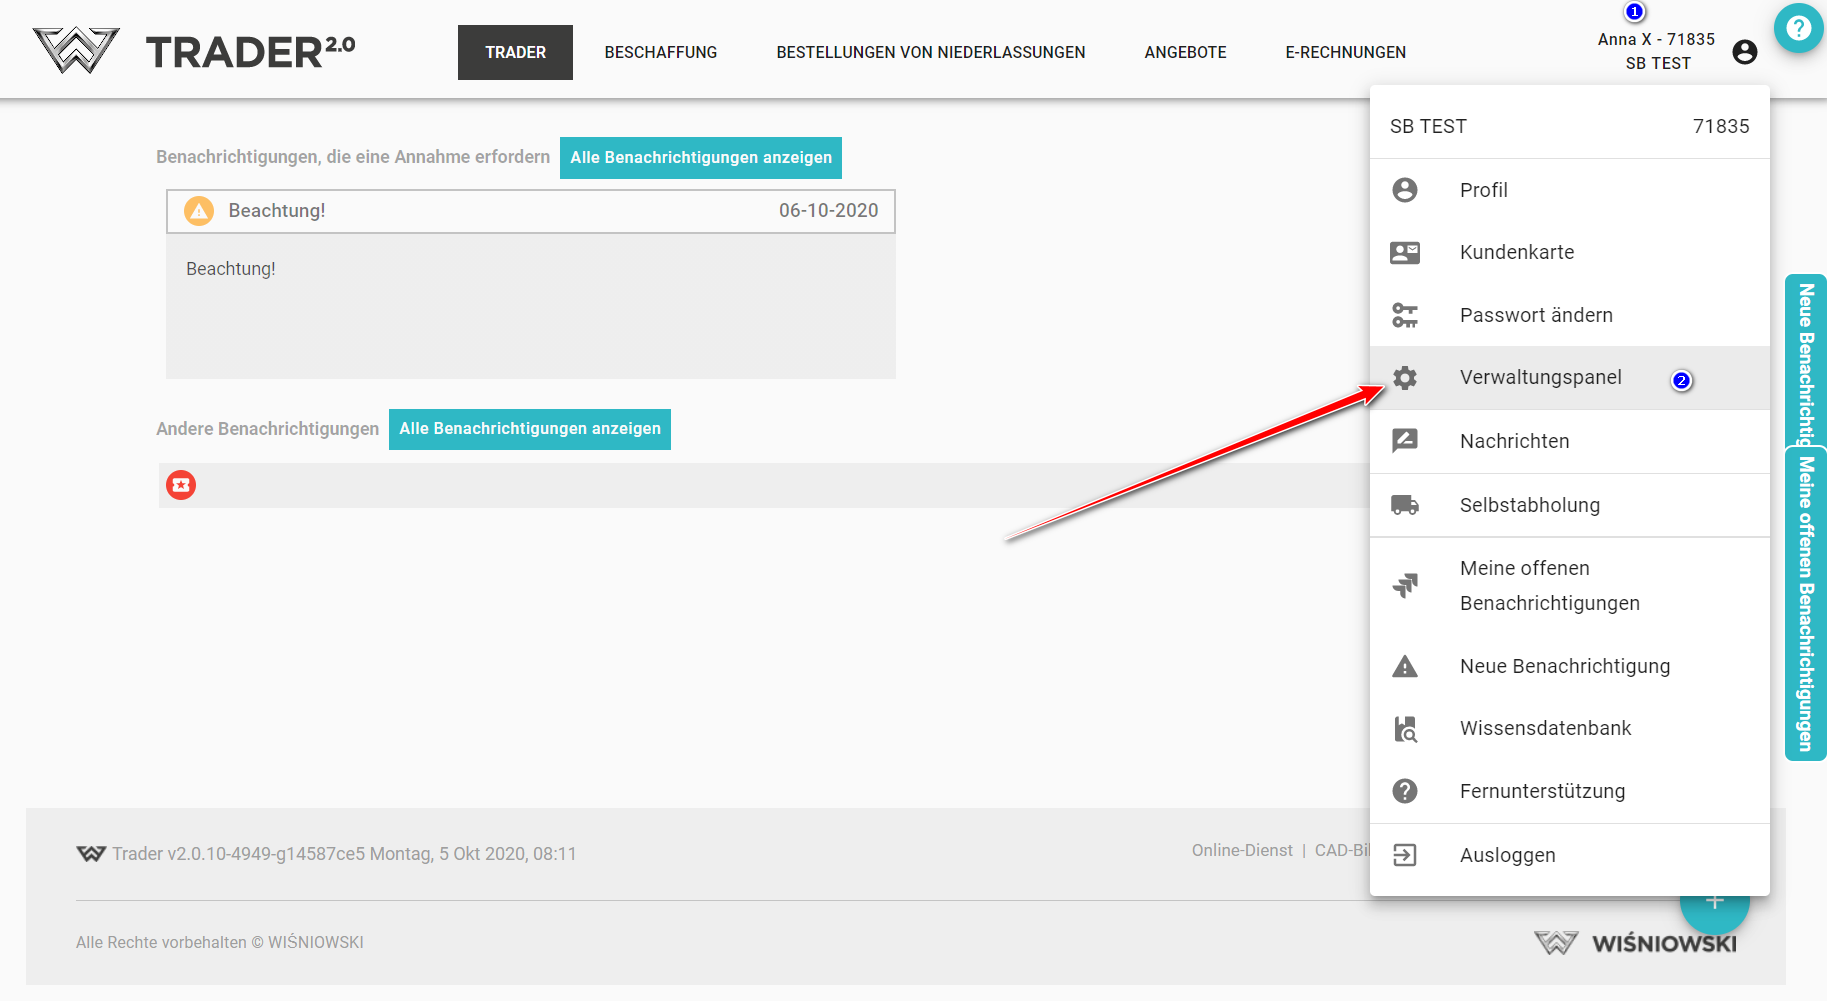Image resolution: width=1827 pixels, height=1001 pixels.
Task: Show all notifications requiring acceptance
Action: pyautogui.click(x=700, y=158)
